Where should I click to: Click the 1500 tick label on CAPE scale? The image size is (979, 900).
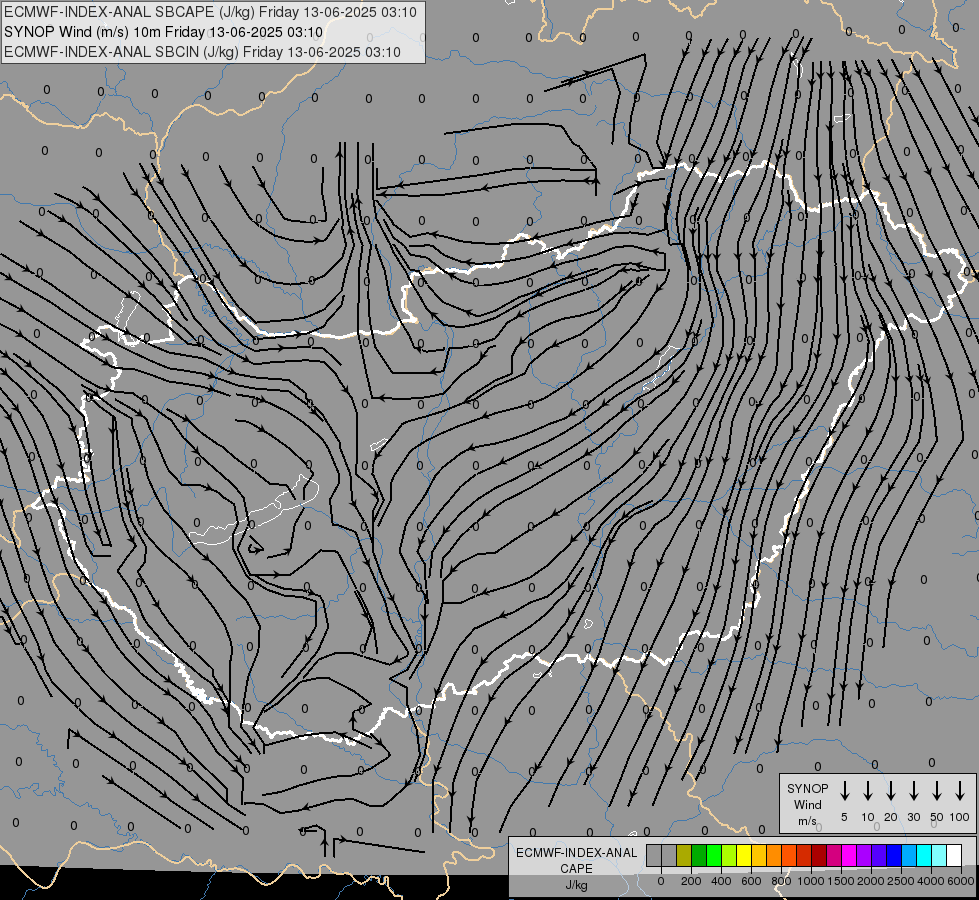(x=841, y=881)
